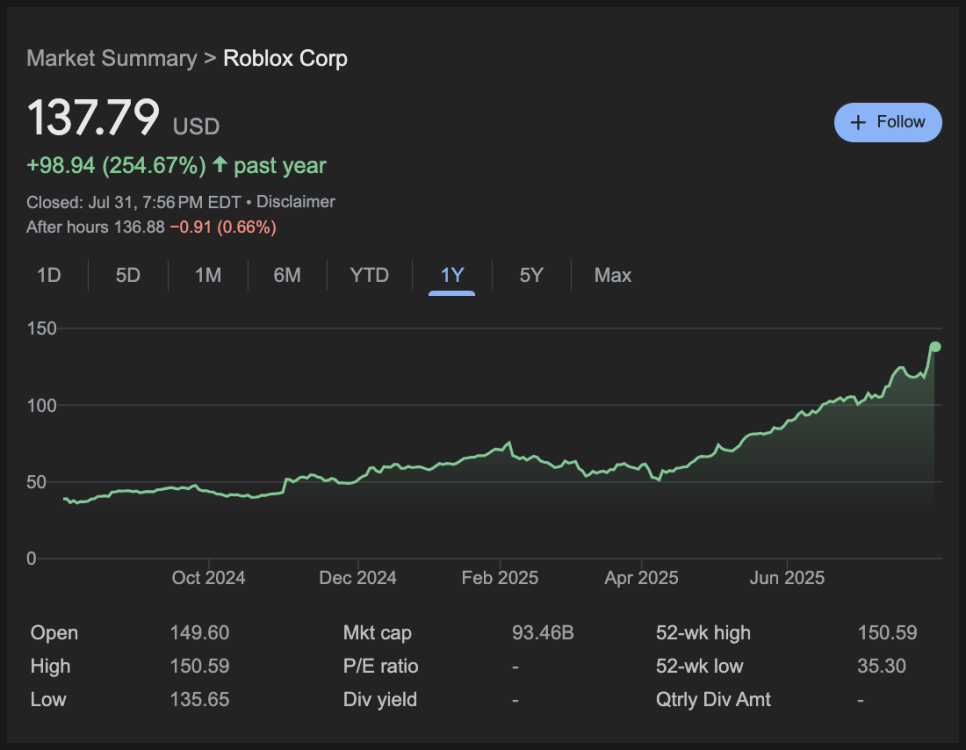Select the 5D time range tab
The image size is (966, 750).
[128, 275]
